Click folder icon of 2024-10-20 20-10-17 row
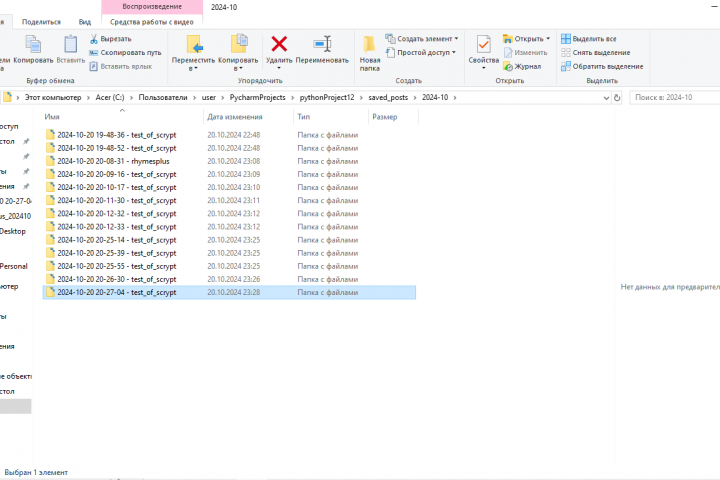The height and width of the screenshot is (480, 720). click(x=50, y=187)
